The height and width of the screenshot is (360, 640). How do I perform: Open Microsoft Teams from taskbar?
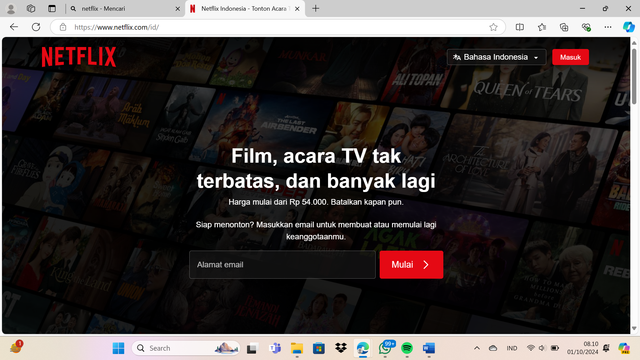click(275, 348)
